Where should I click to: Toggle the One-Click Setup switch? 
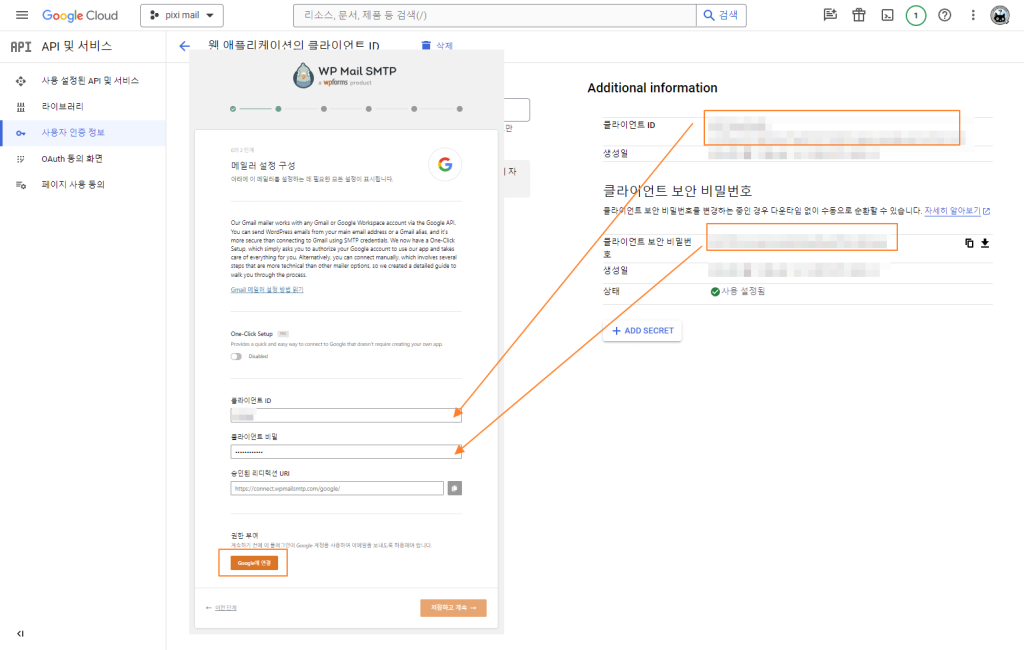tap(237, 356)
